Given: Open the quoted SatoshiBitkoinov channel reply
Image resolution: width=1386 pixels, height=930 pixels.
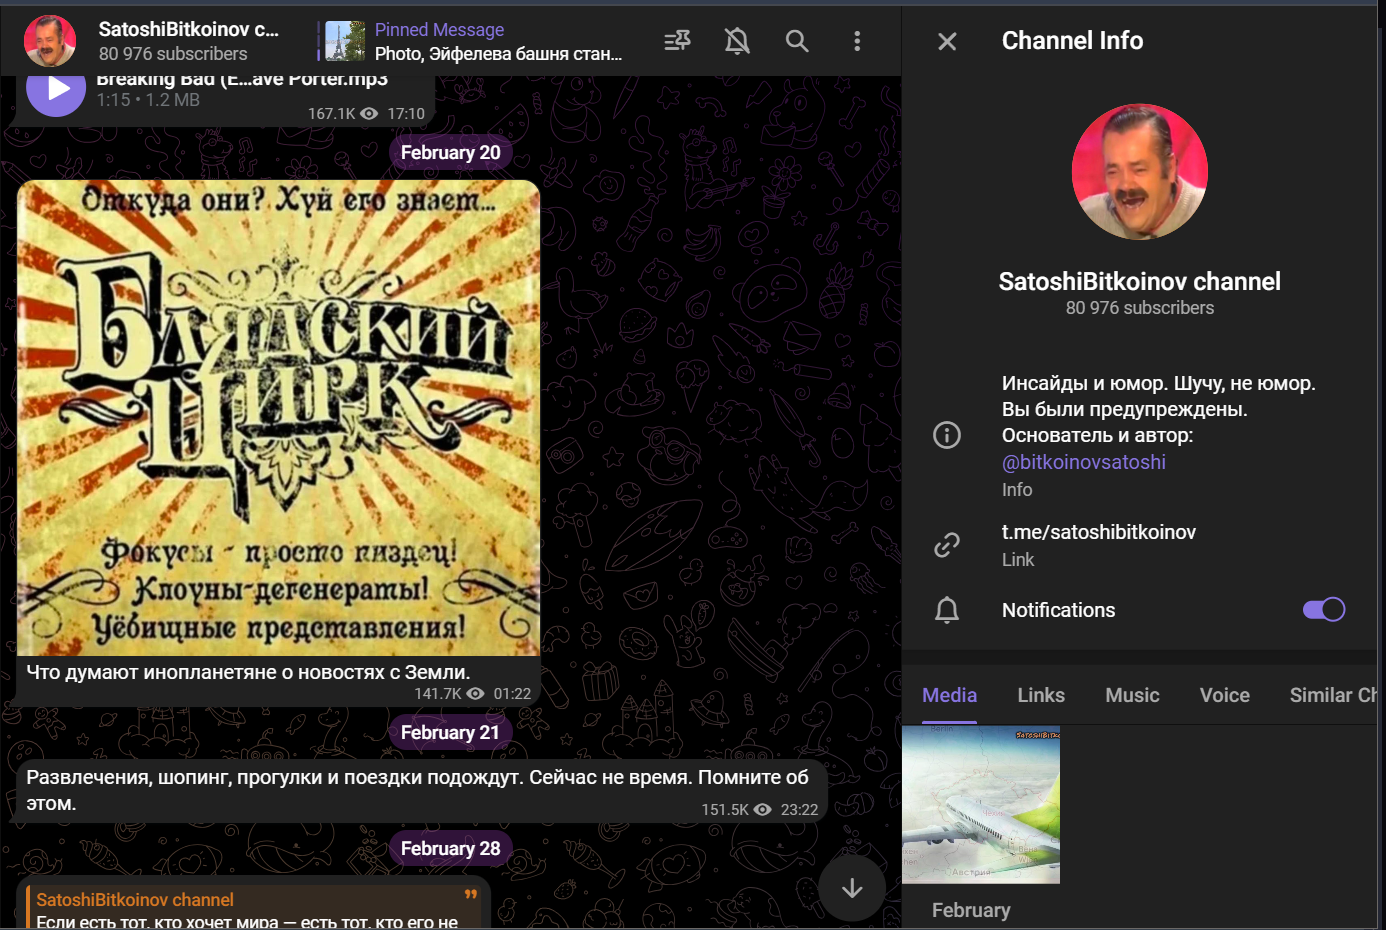Looking at the screenshot, I should tap(254, 908).
